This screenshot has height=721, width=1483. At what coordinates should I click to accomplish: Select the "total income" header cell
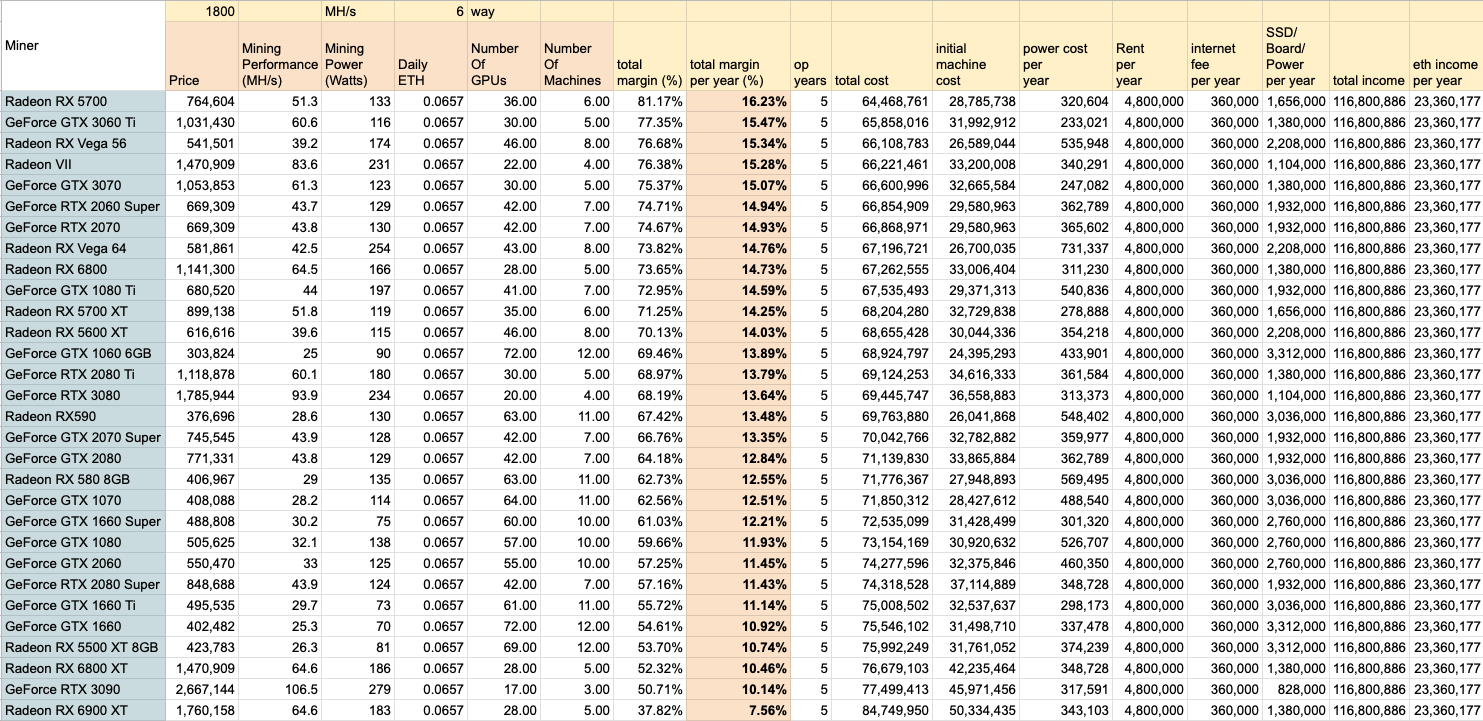coord(1369,57)
